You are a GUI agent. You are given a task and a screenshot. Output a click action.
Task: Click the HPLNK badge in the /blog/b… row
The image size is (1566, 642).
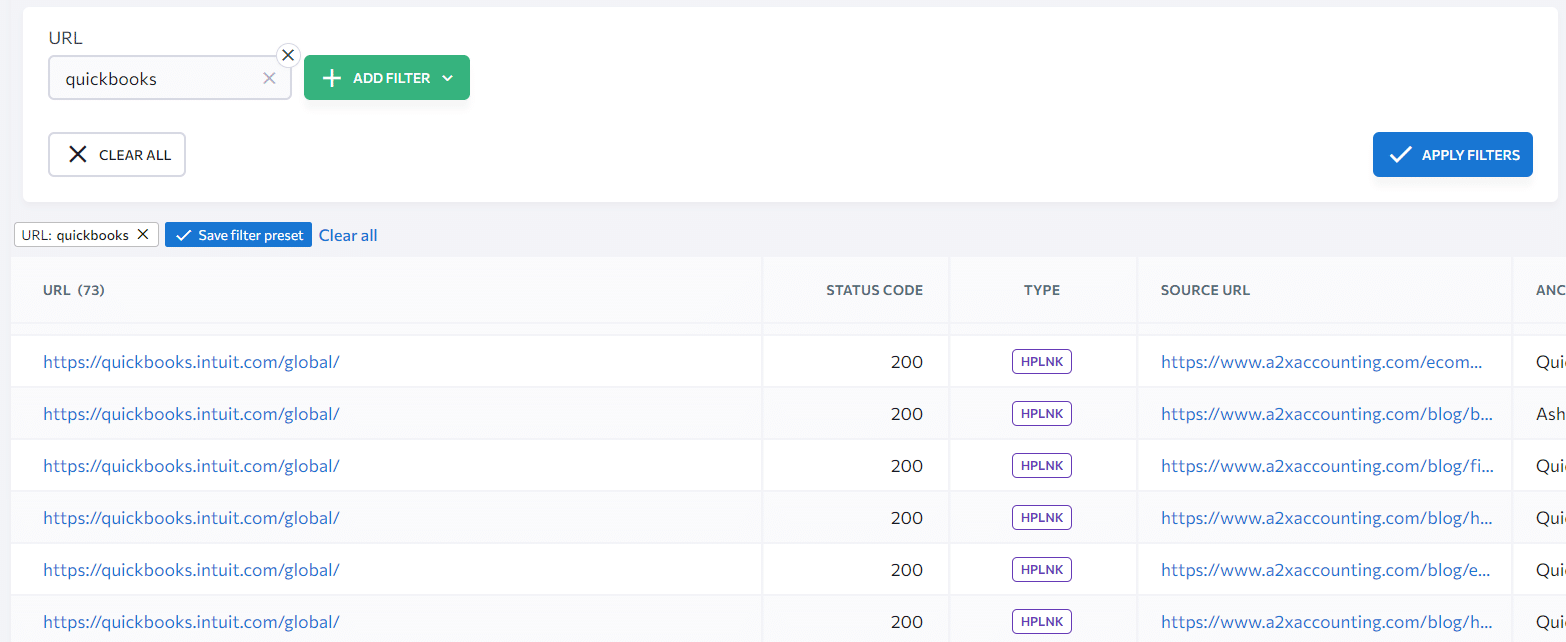[x=1042, y=414]
